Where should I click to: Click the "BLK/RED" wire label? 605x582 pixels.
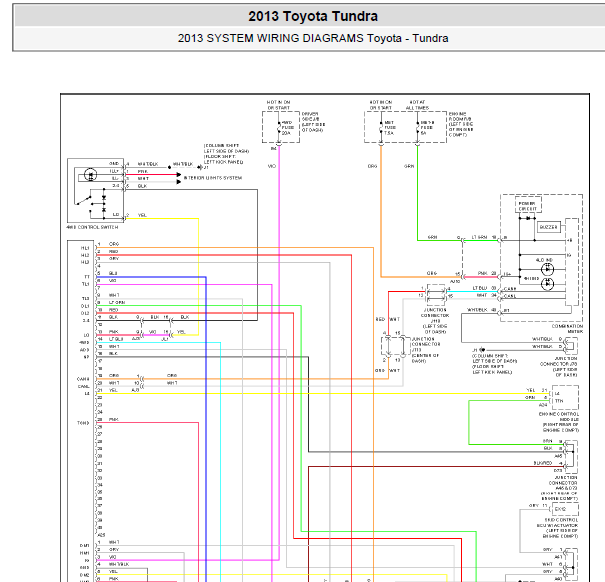[x=543, y=463]
